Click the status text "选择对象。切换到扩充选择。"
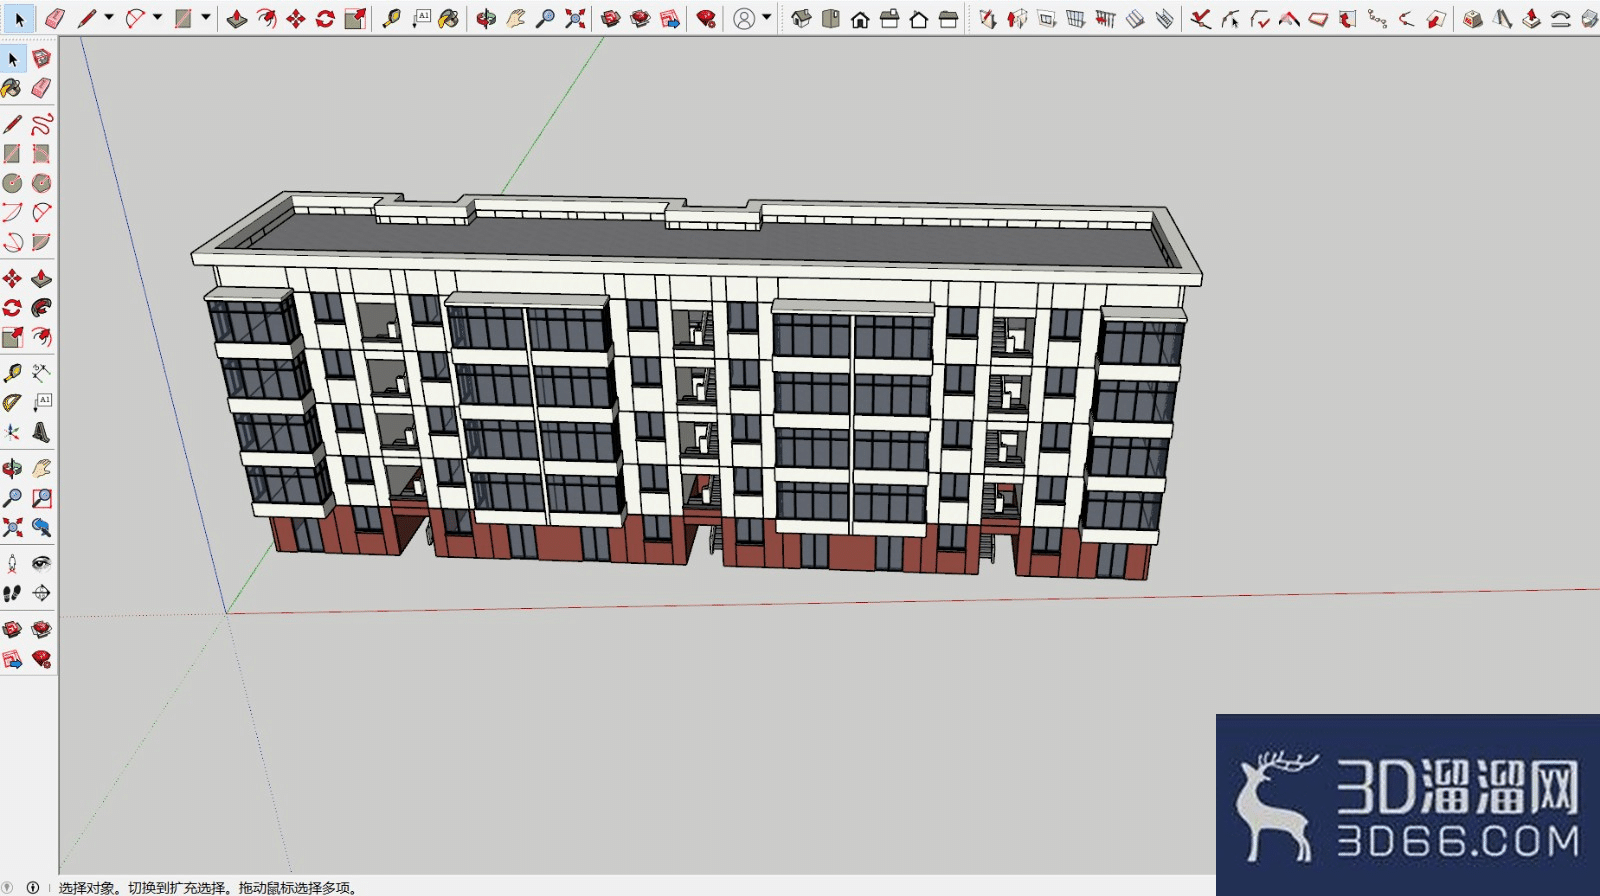The width and height of the screenshot is (1600, 896). pyautogui.click(x=146, y=887)
